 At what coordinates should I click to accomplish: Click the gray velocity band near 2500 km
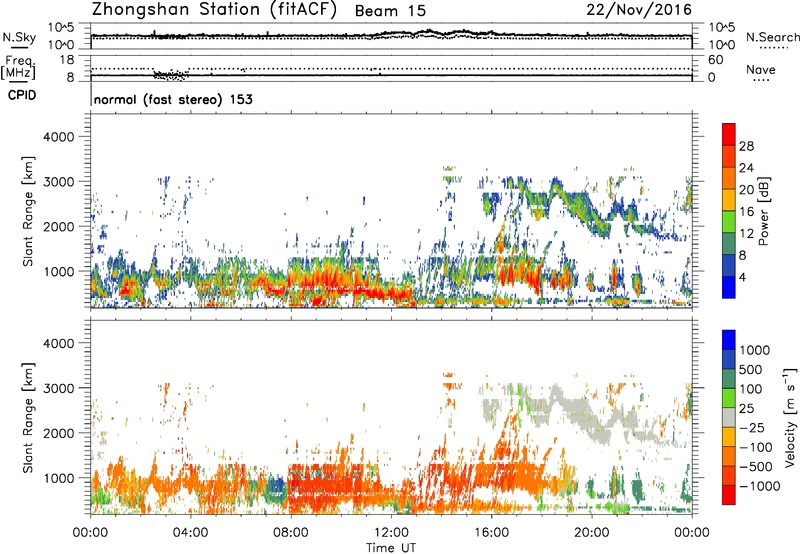pos(577,408)
